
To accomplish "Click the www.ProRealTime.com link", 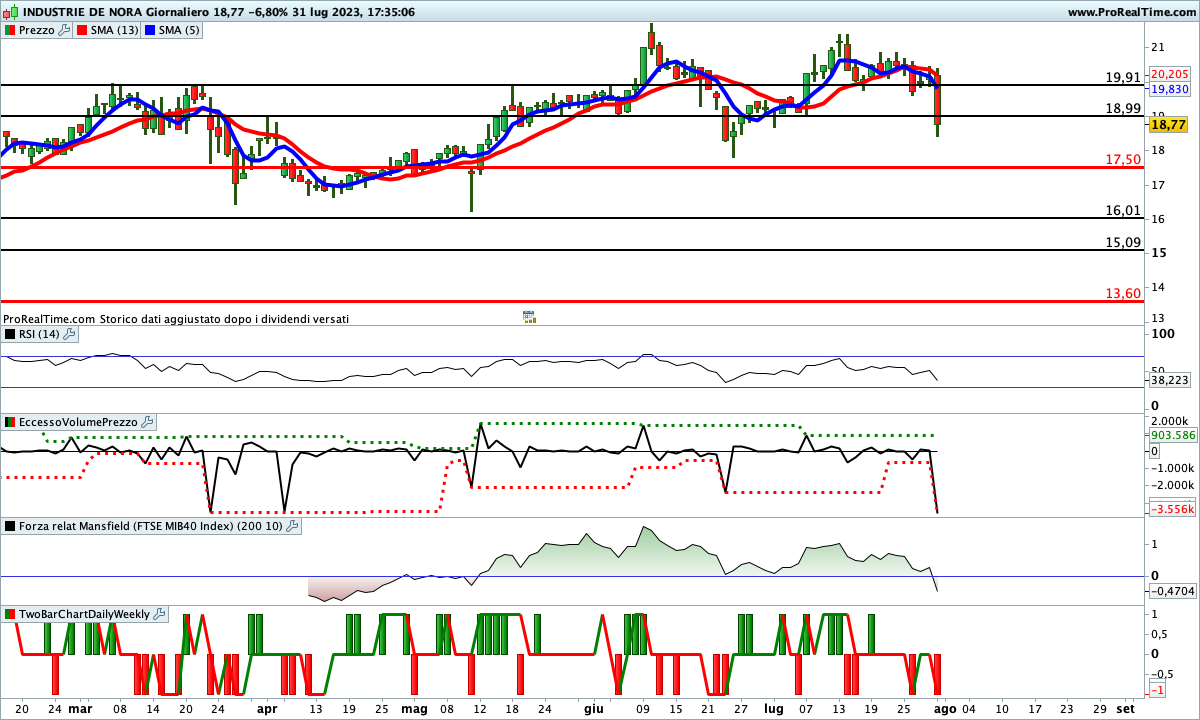I will click(1131, 12).
